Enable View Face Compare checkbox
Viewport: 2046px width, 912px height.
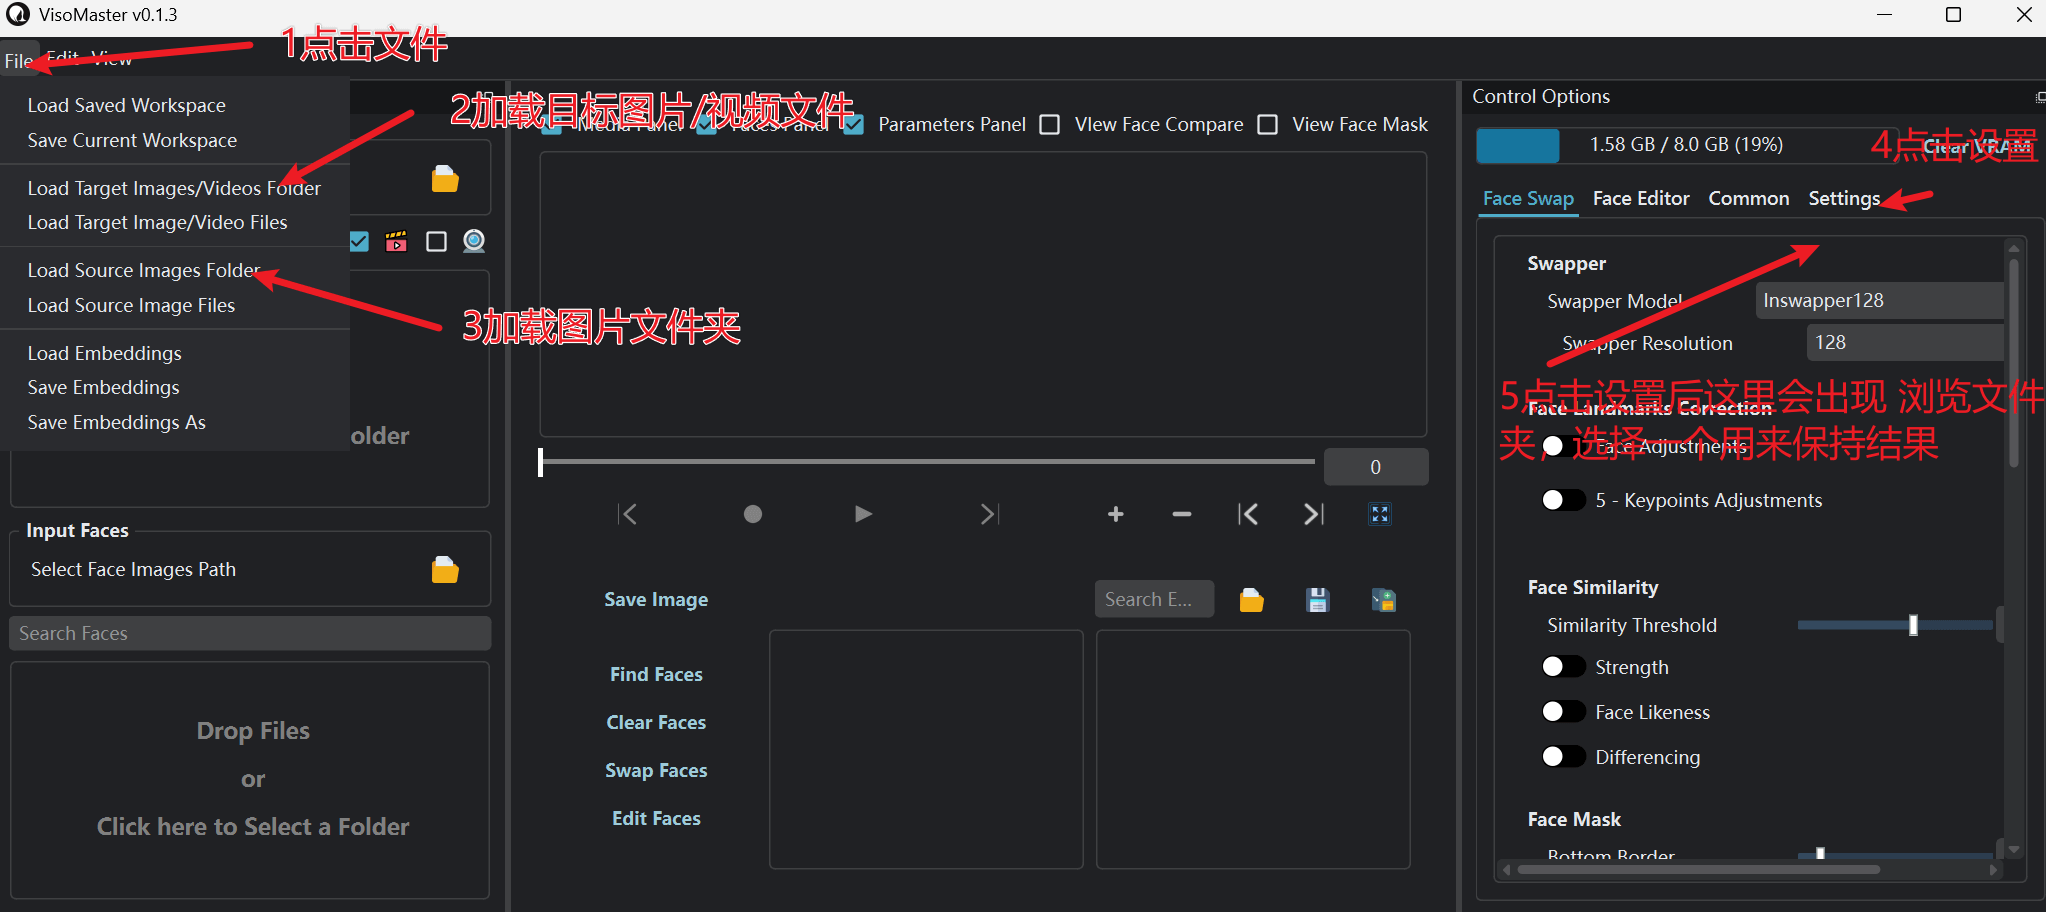1050,124
